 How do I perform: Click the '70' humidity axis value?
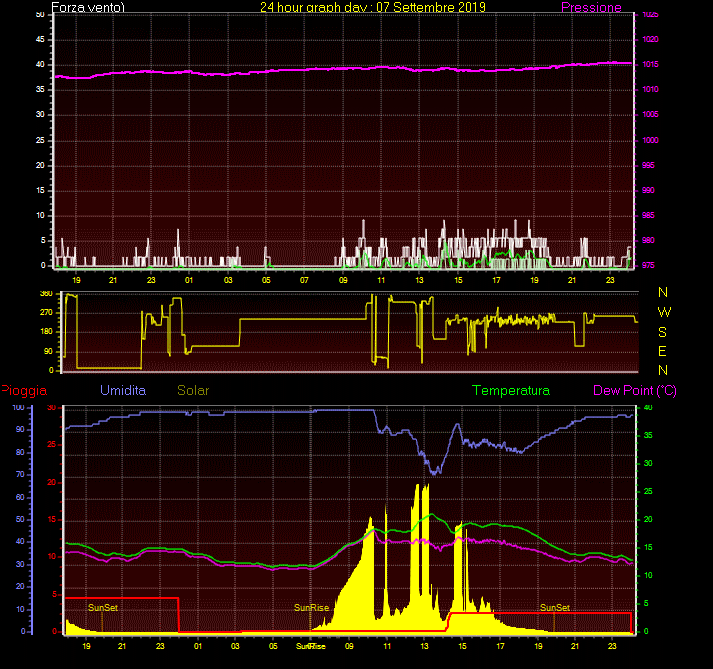click(x=20, y=474)
